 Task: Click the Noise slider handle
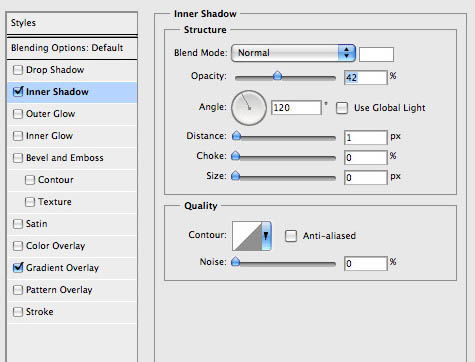236,262
